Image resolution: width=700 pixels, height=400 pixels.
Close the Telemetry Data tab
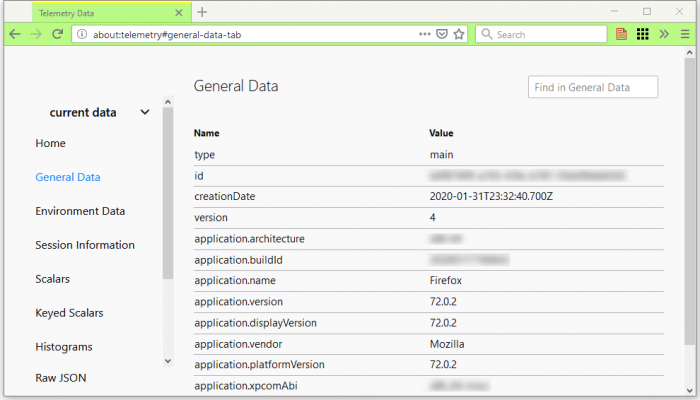pos(179,13)
